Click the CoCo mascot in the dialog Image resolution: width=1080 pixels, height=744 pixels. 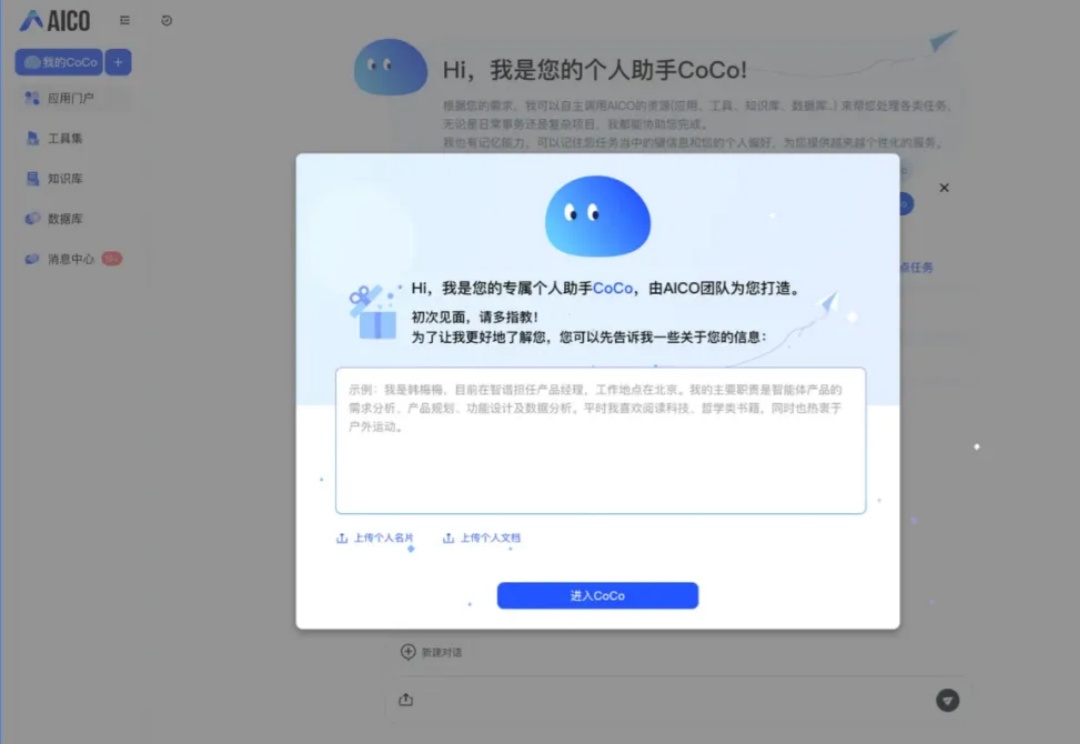click(x=597, y=216)
